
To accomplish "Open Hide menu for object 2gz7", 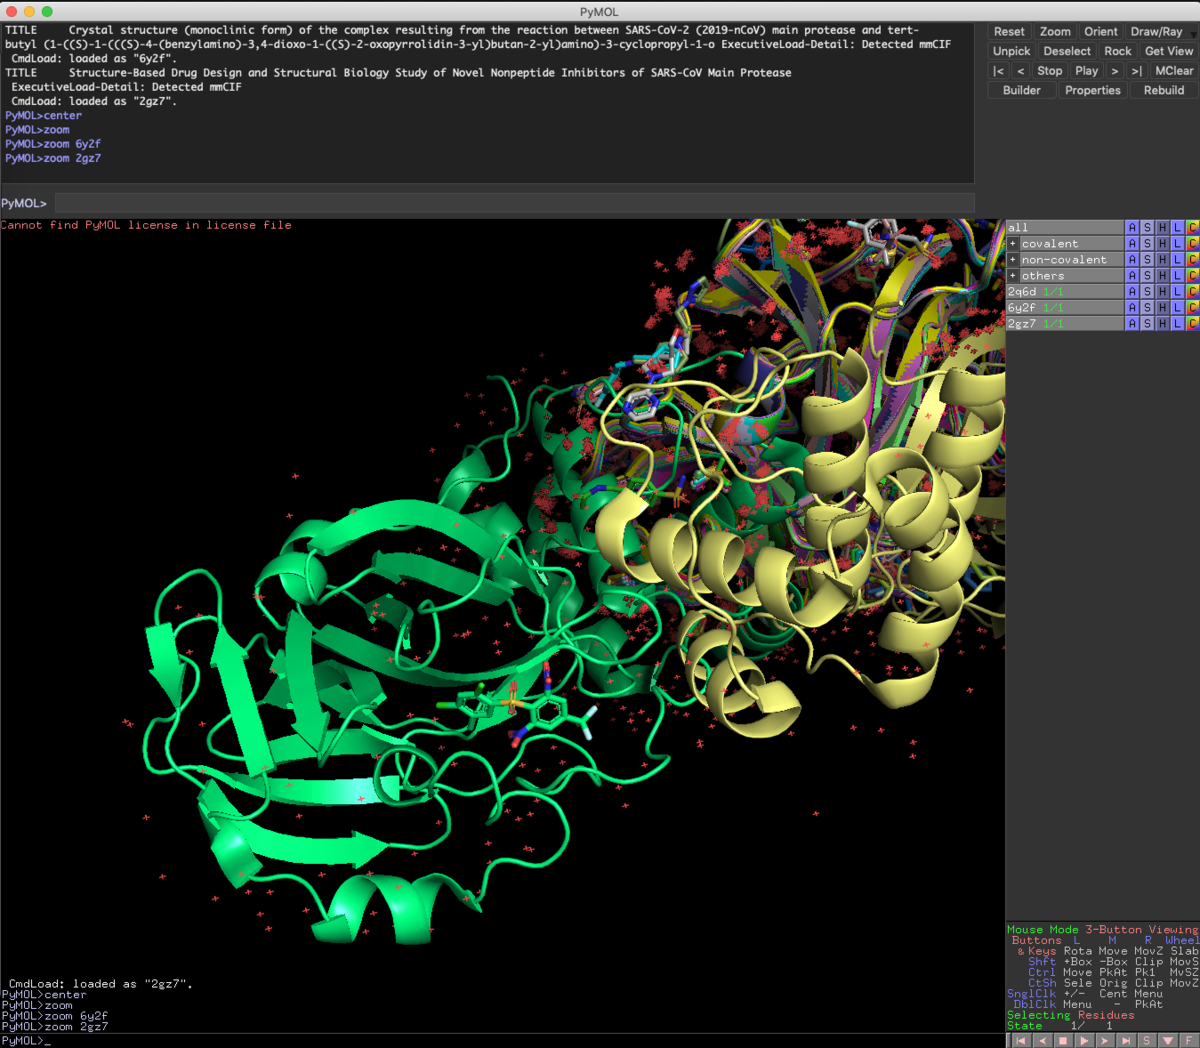I will click(1162, 324).
